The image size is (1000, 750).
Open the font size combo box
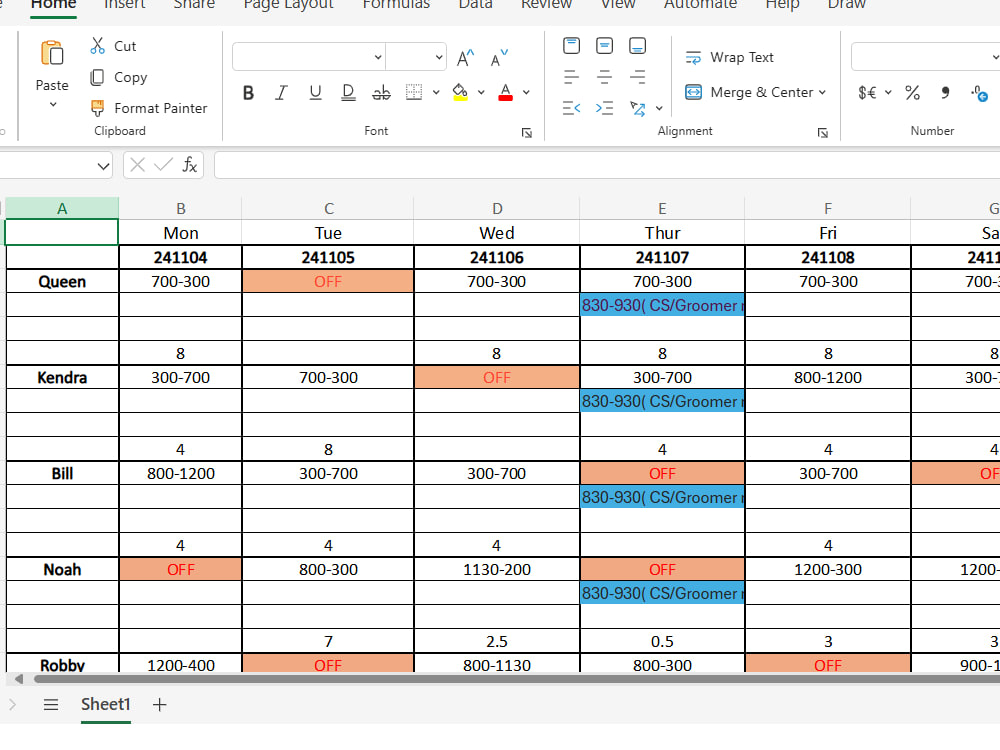click(x=416, y=57)
